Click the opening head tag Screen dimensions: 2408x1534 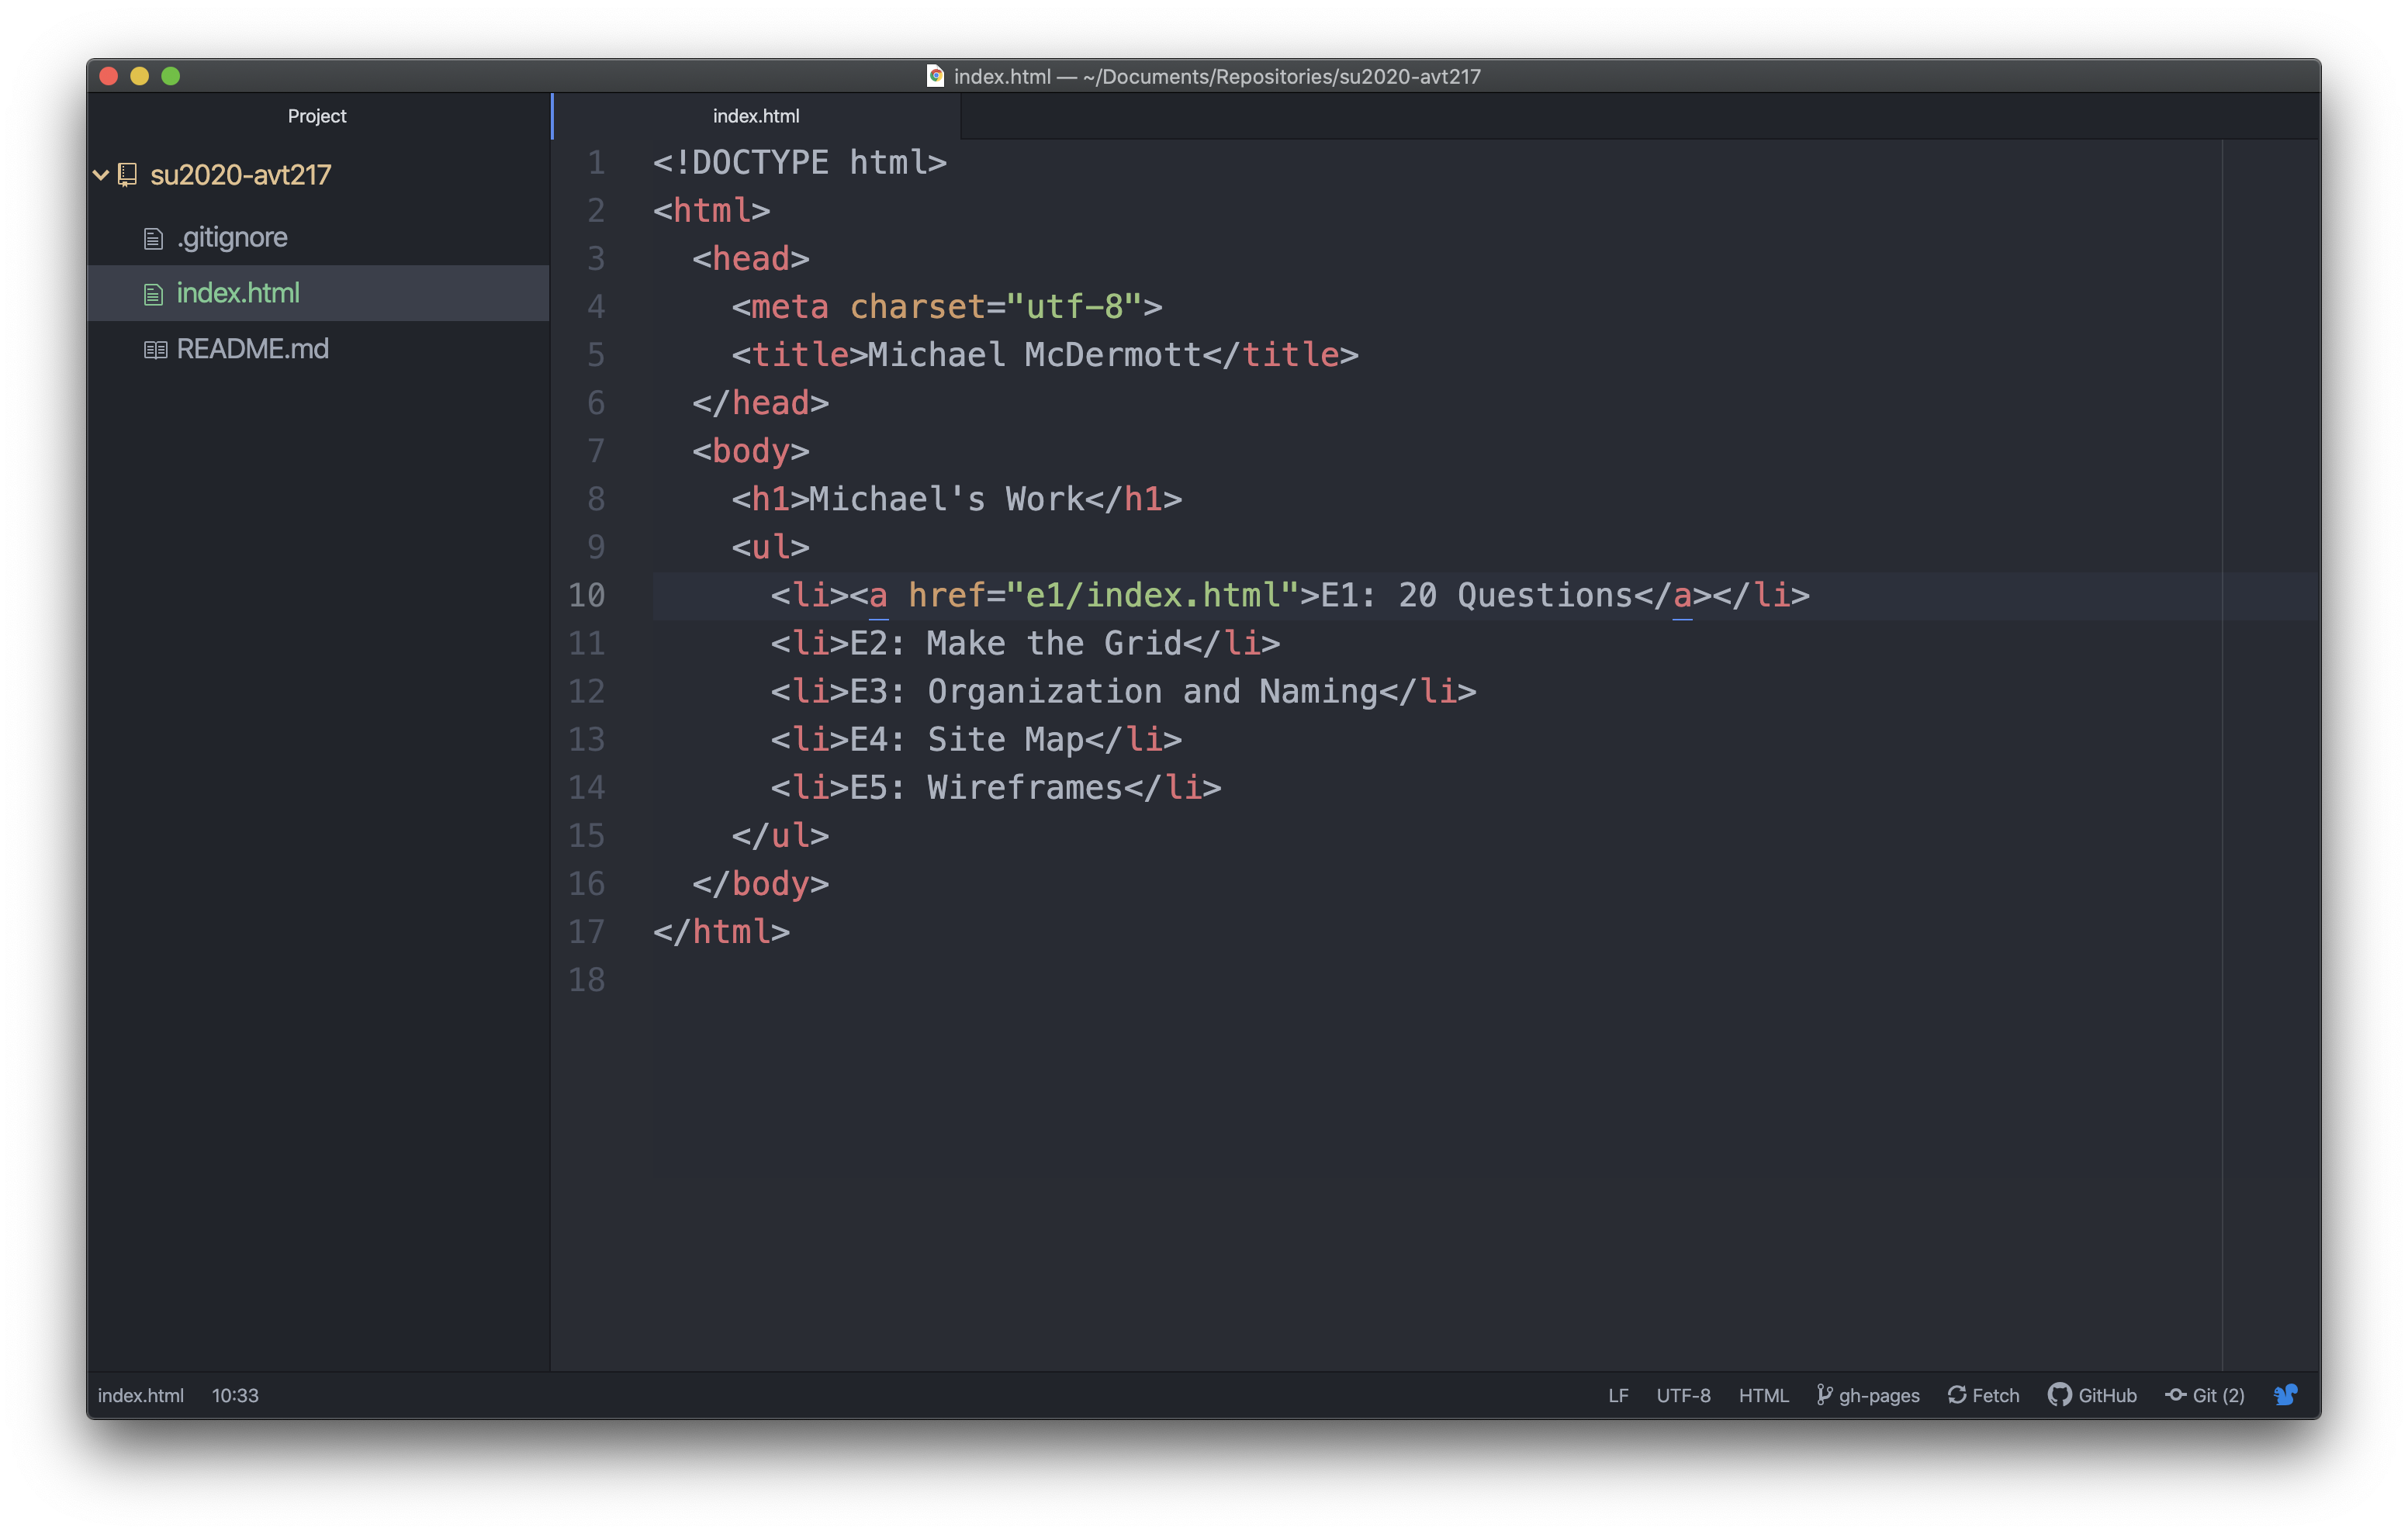[x=750, y=258]
